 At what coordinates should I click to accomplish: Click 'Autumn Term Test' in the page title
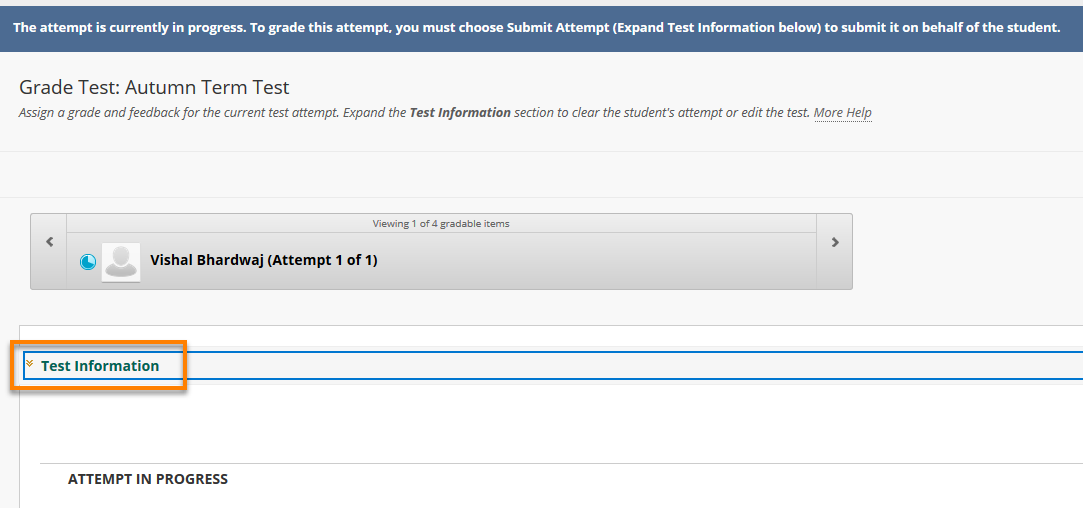point(207,88)
